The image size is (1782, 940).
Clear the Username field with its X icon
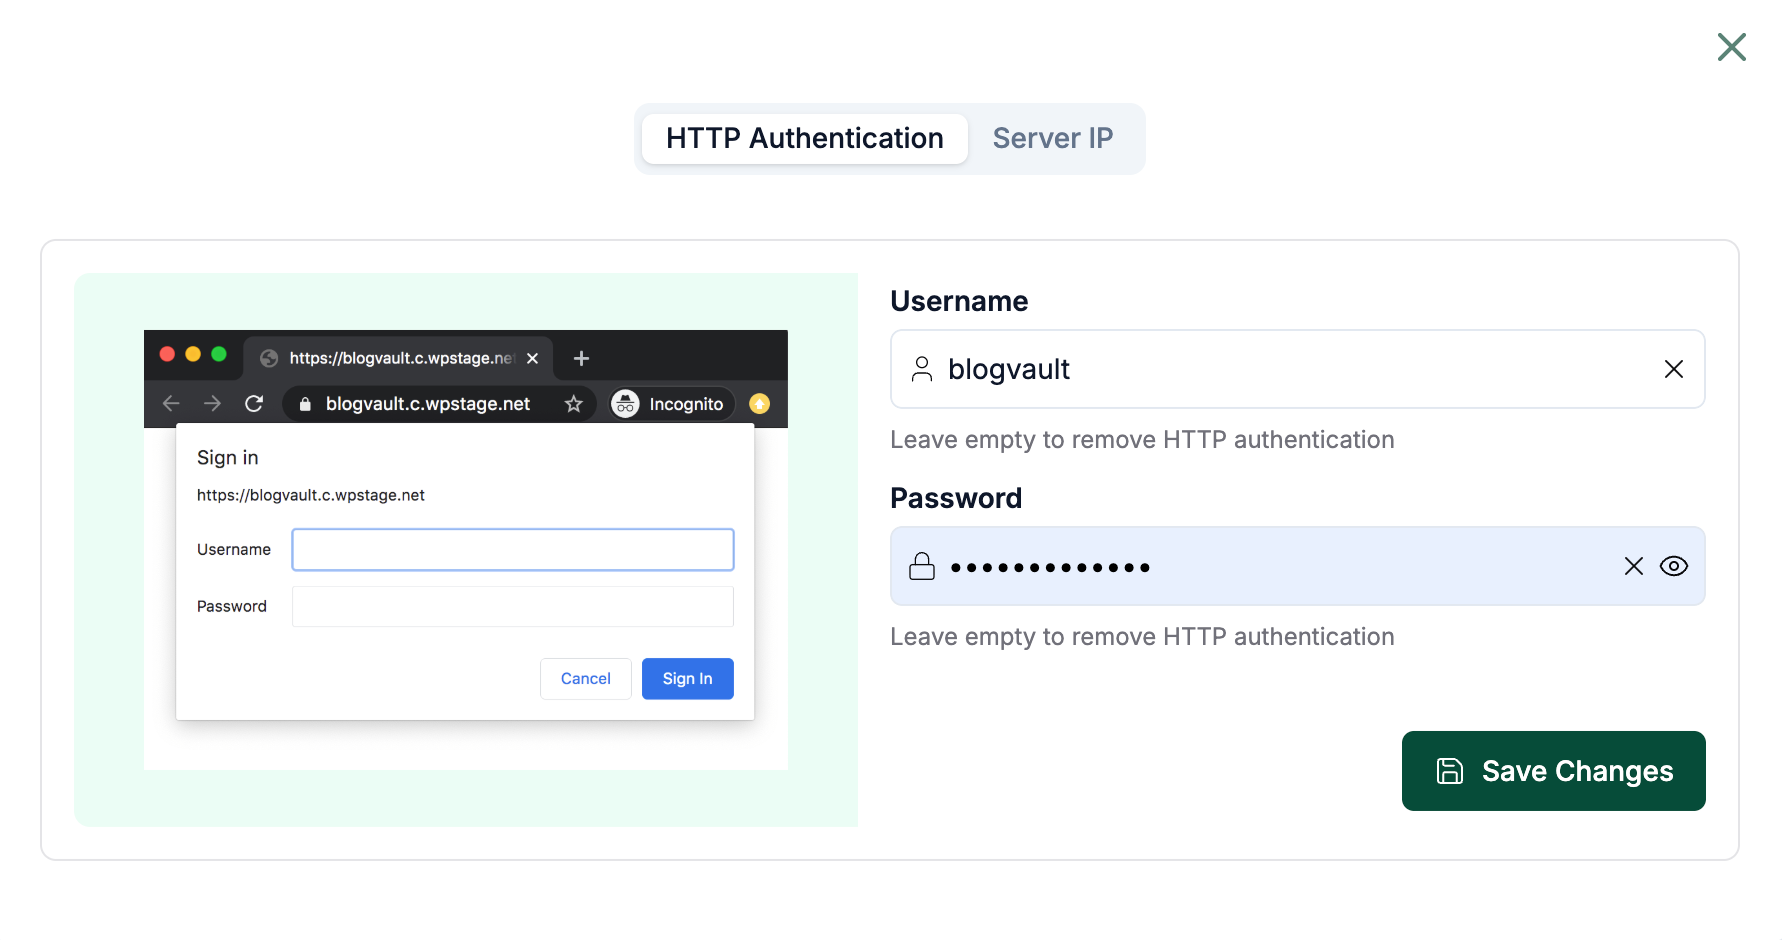1673,369
